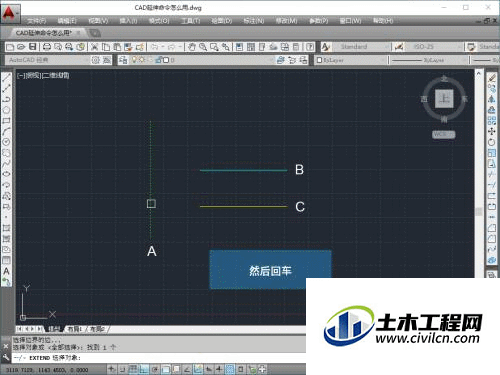Click the [-][俯视][二维线框] viewport label

43,75
